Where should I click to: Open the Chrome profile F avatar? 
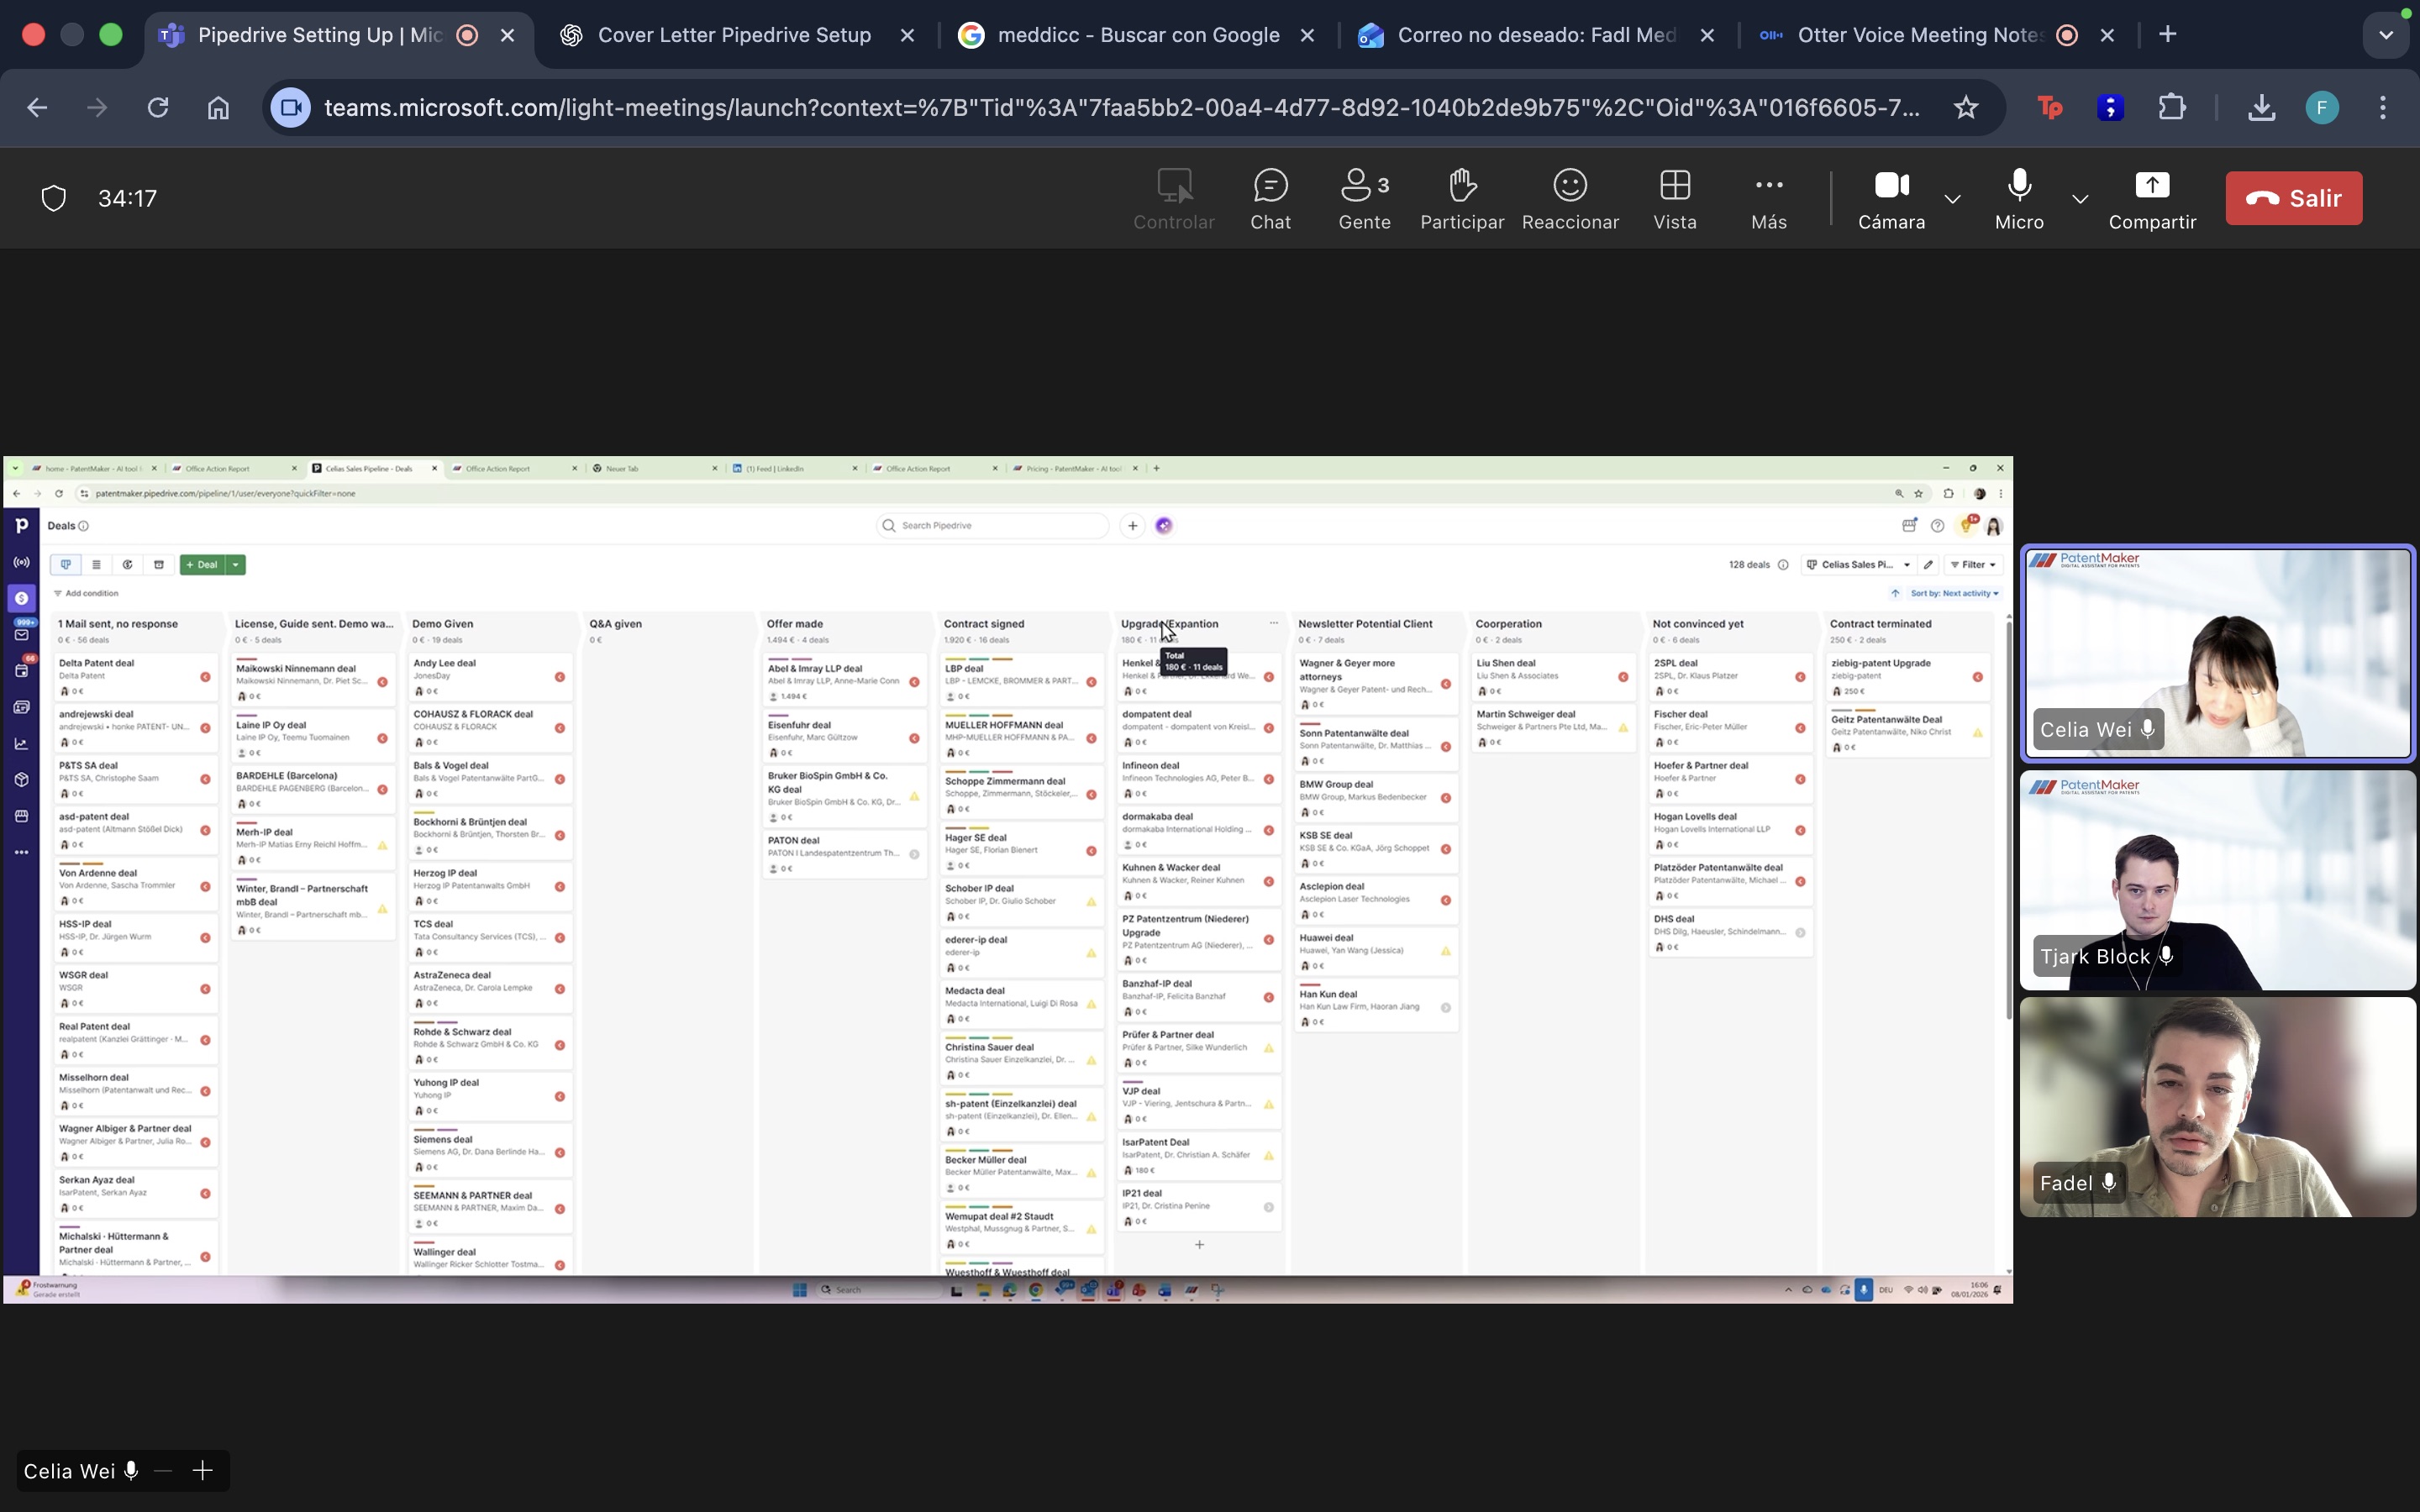tap(2322, 107)
